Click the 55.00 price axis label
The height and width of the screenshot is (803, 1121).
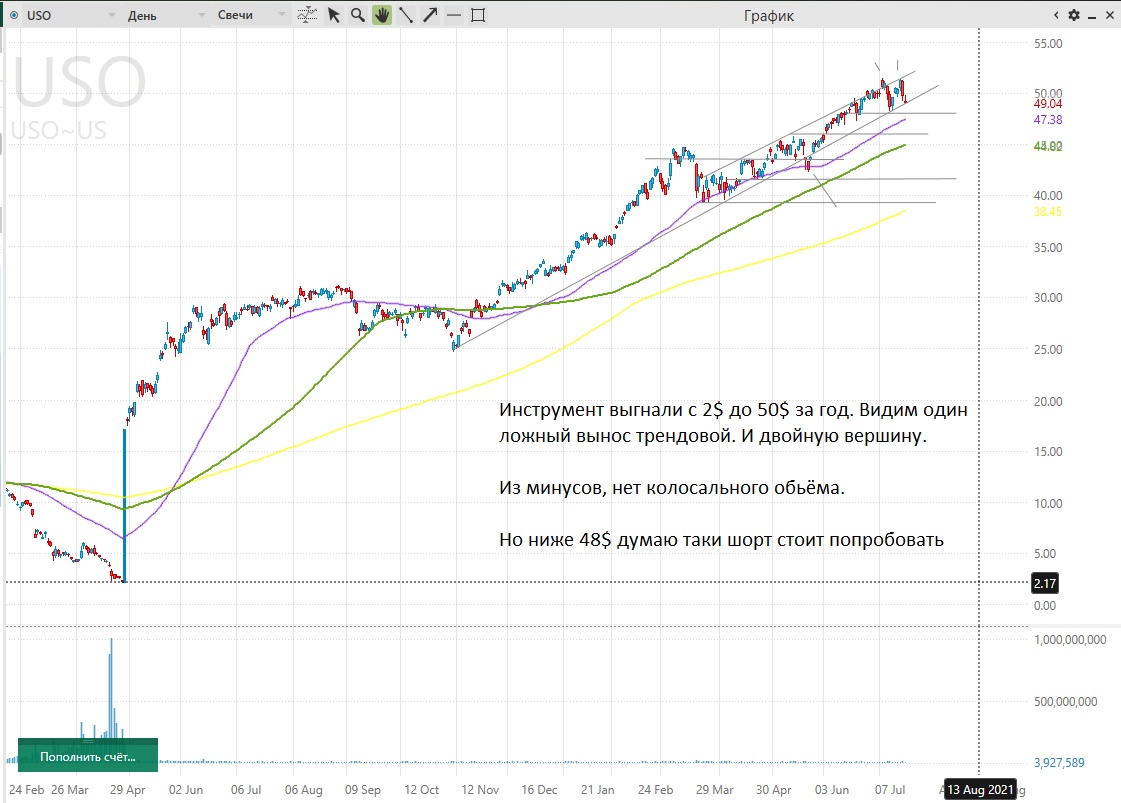[x=1048, y=44]
